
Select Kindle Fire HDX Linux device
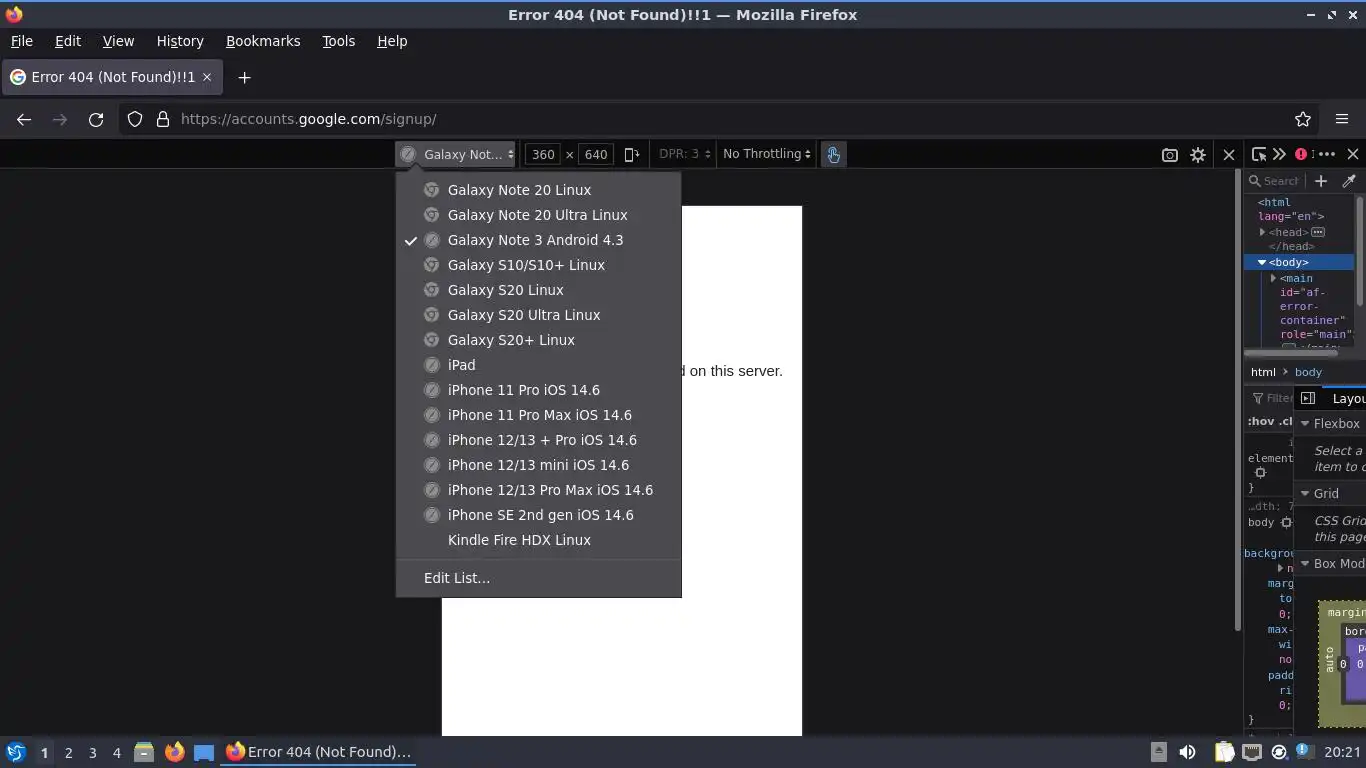(x=538, y=540)
